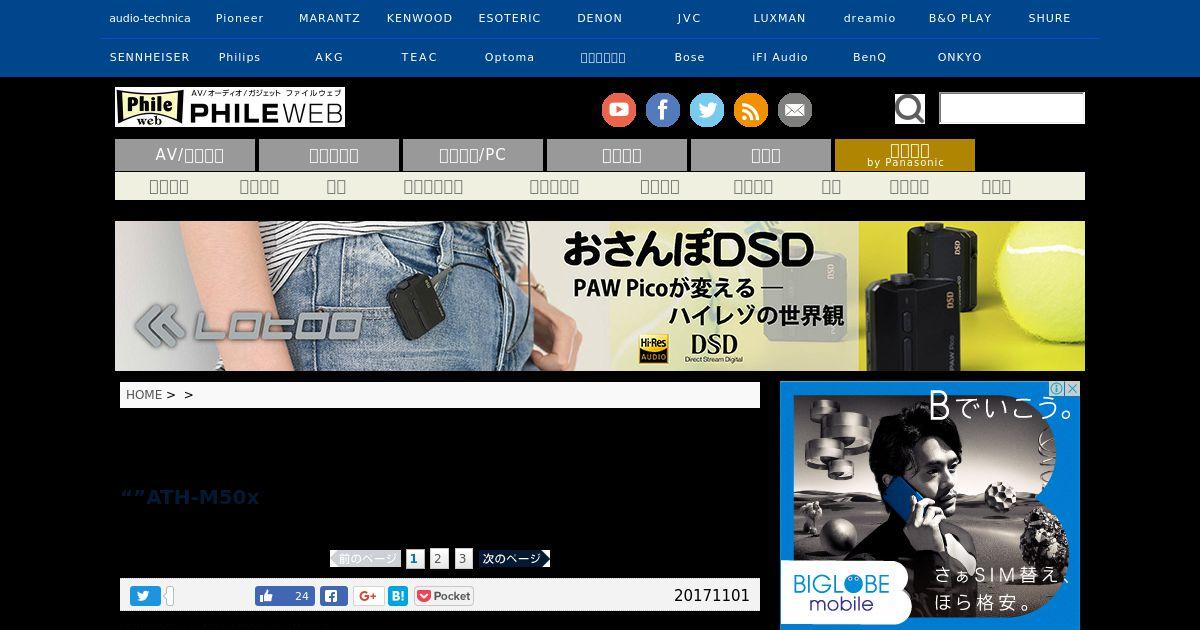Screen dimensions: 1200x630
Task: Open the SENNHEISER brand link
Action: click(x=150, y=58)
